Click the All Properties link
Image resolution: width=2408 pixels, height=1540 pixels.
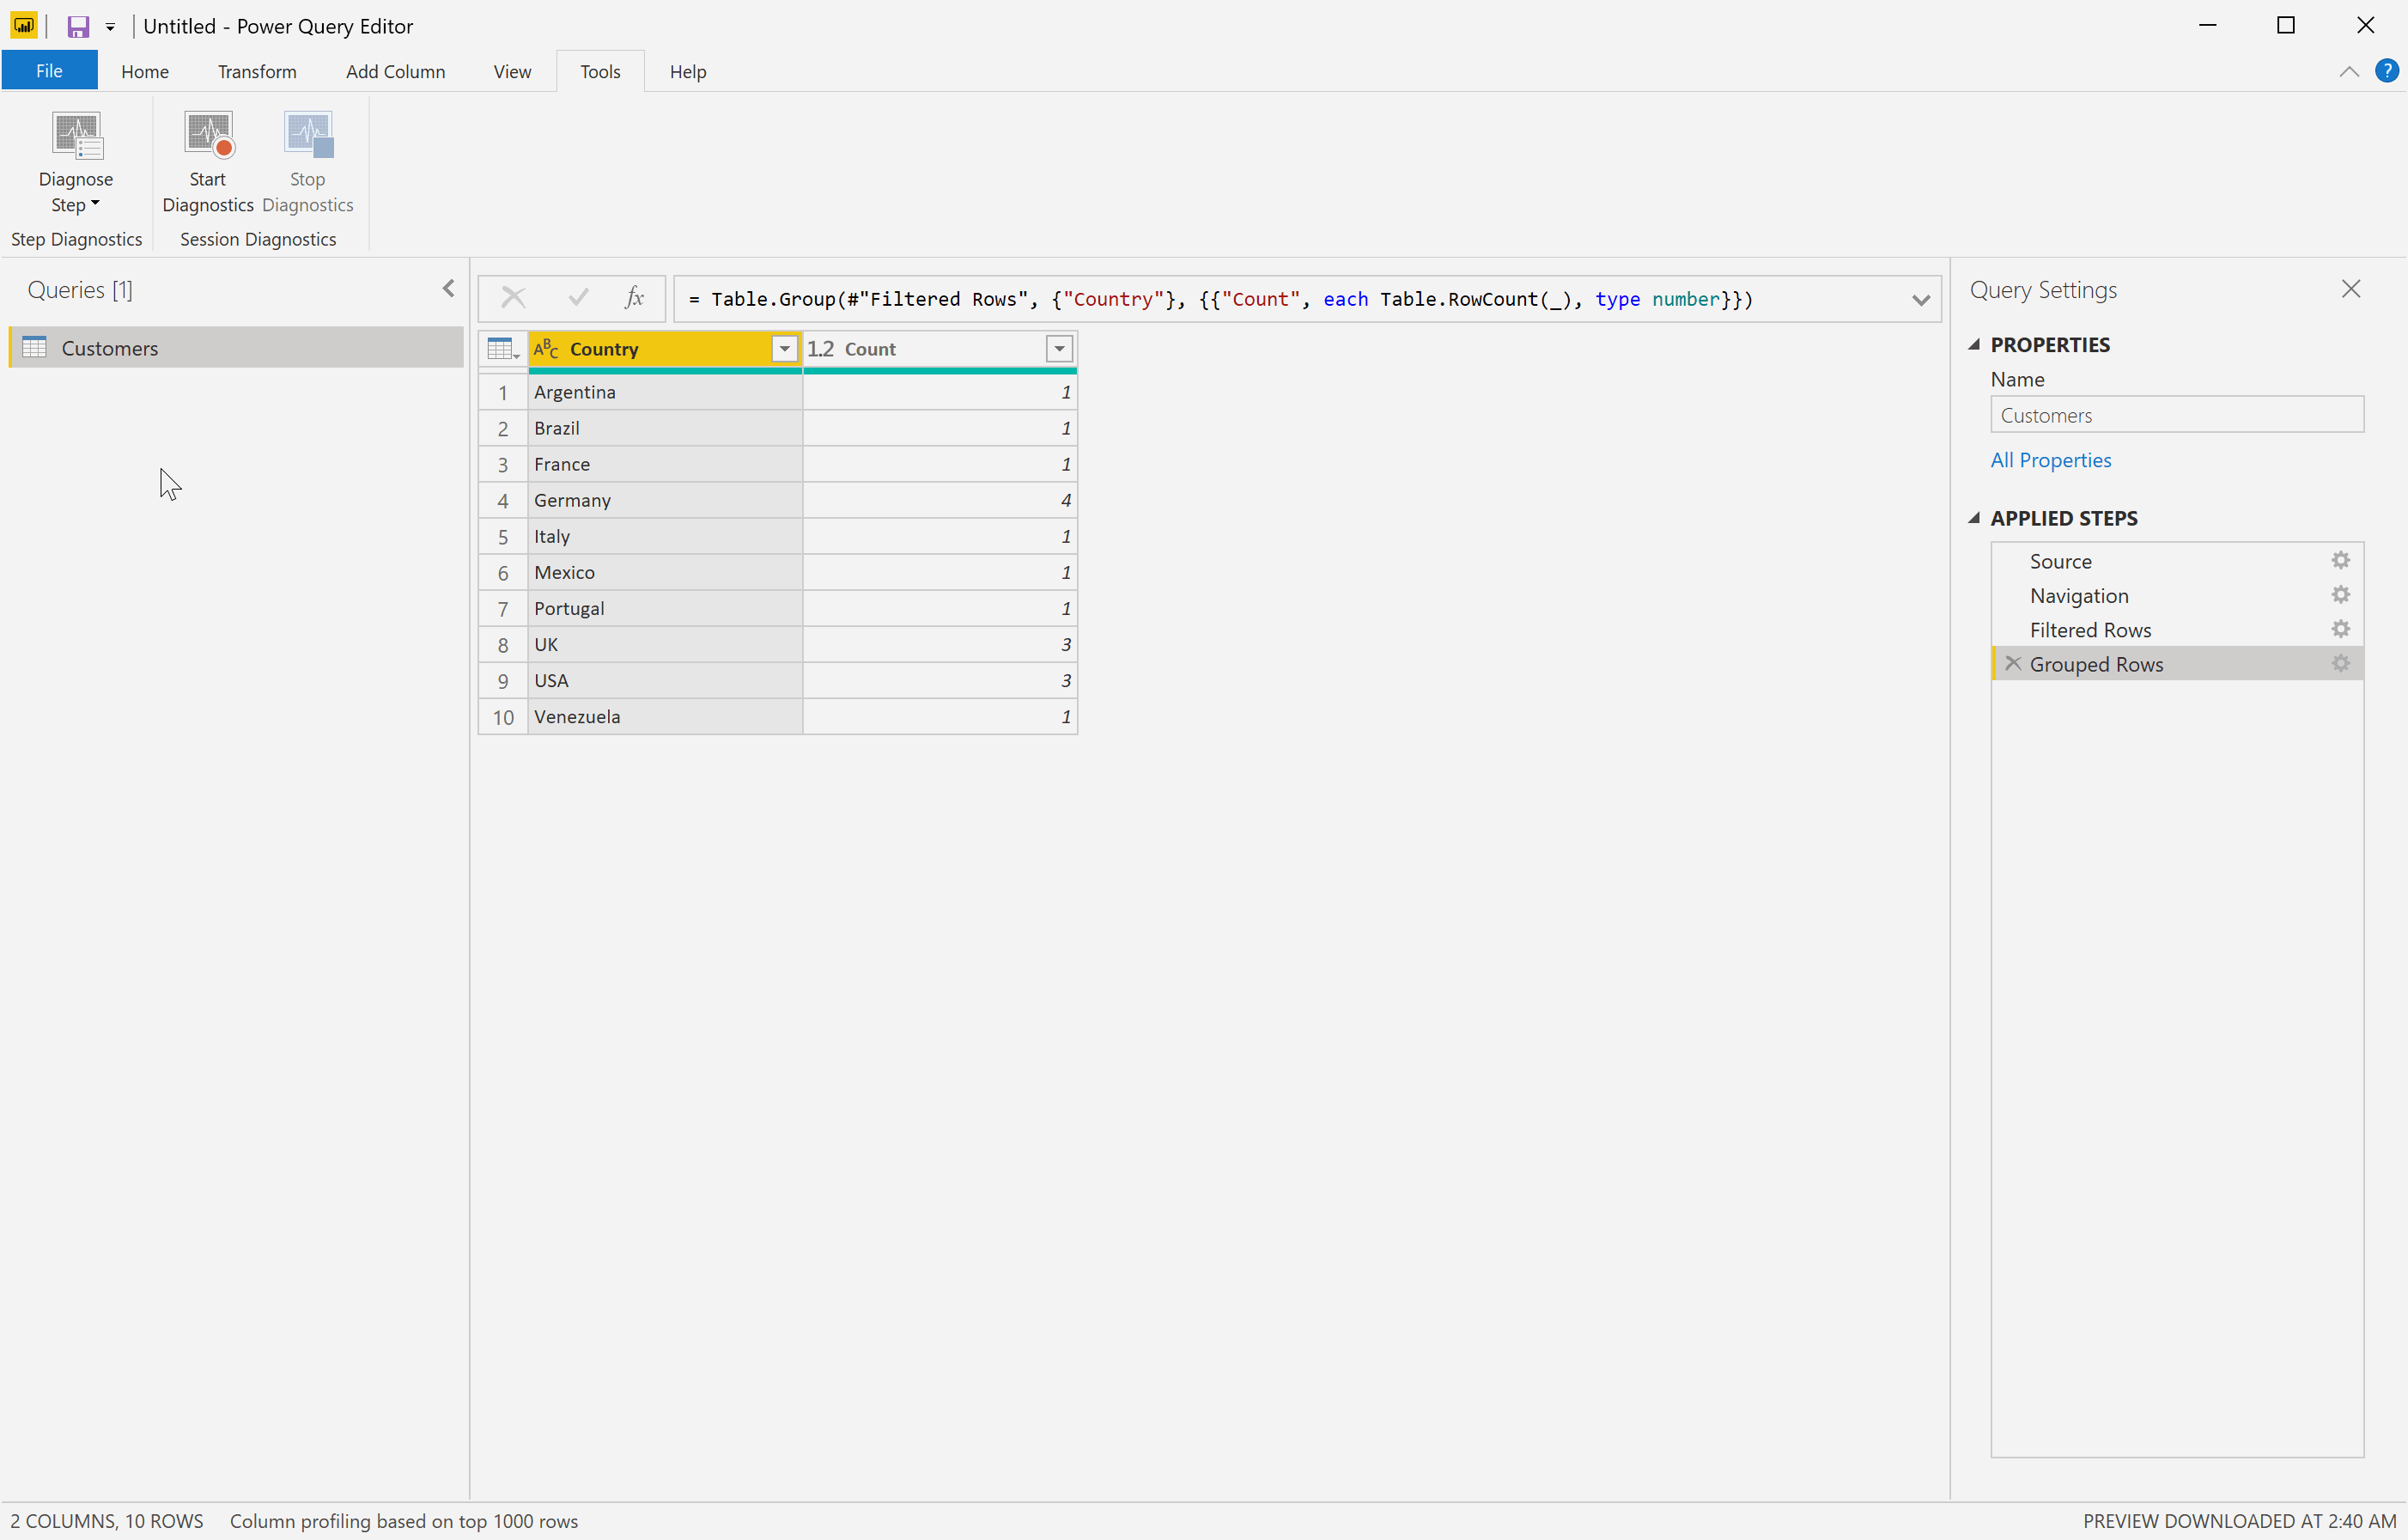[x=2048, y=460]
